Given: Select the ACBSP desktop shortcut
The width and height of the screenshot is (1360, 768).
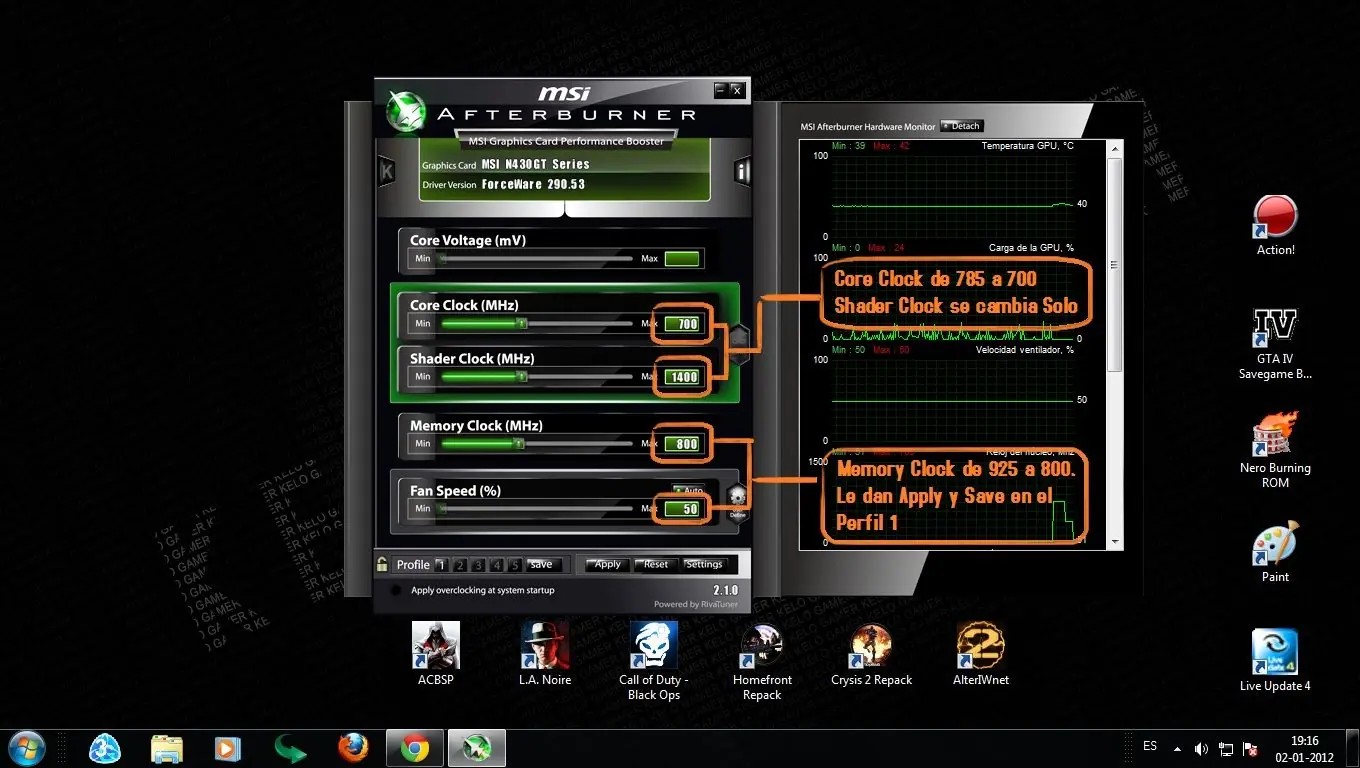Looking at the screenshot, I should pos(436,654).
